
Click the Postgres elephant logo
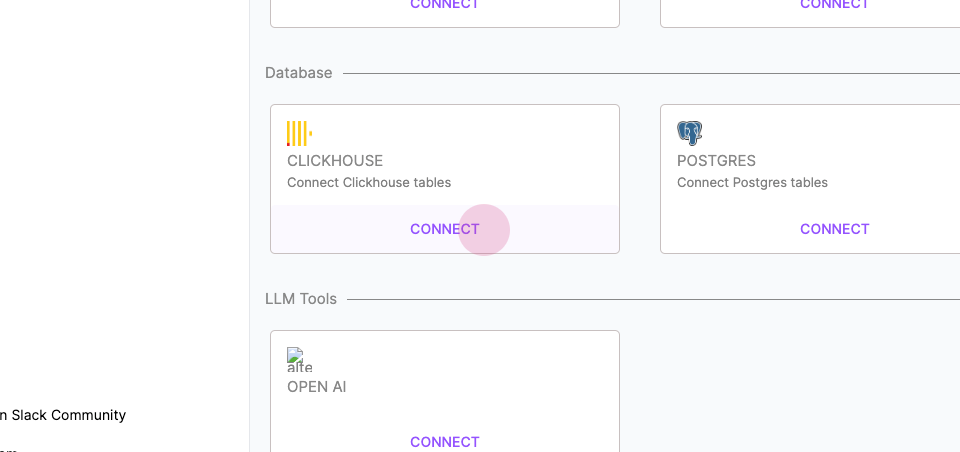[x=689, y=133]
